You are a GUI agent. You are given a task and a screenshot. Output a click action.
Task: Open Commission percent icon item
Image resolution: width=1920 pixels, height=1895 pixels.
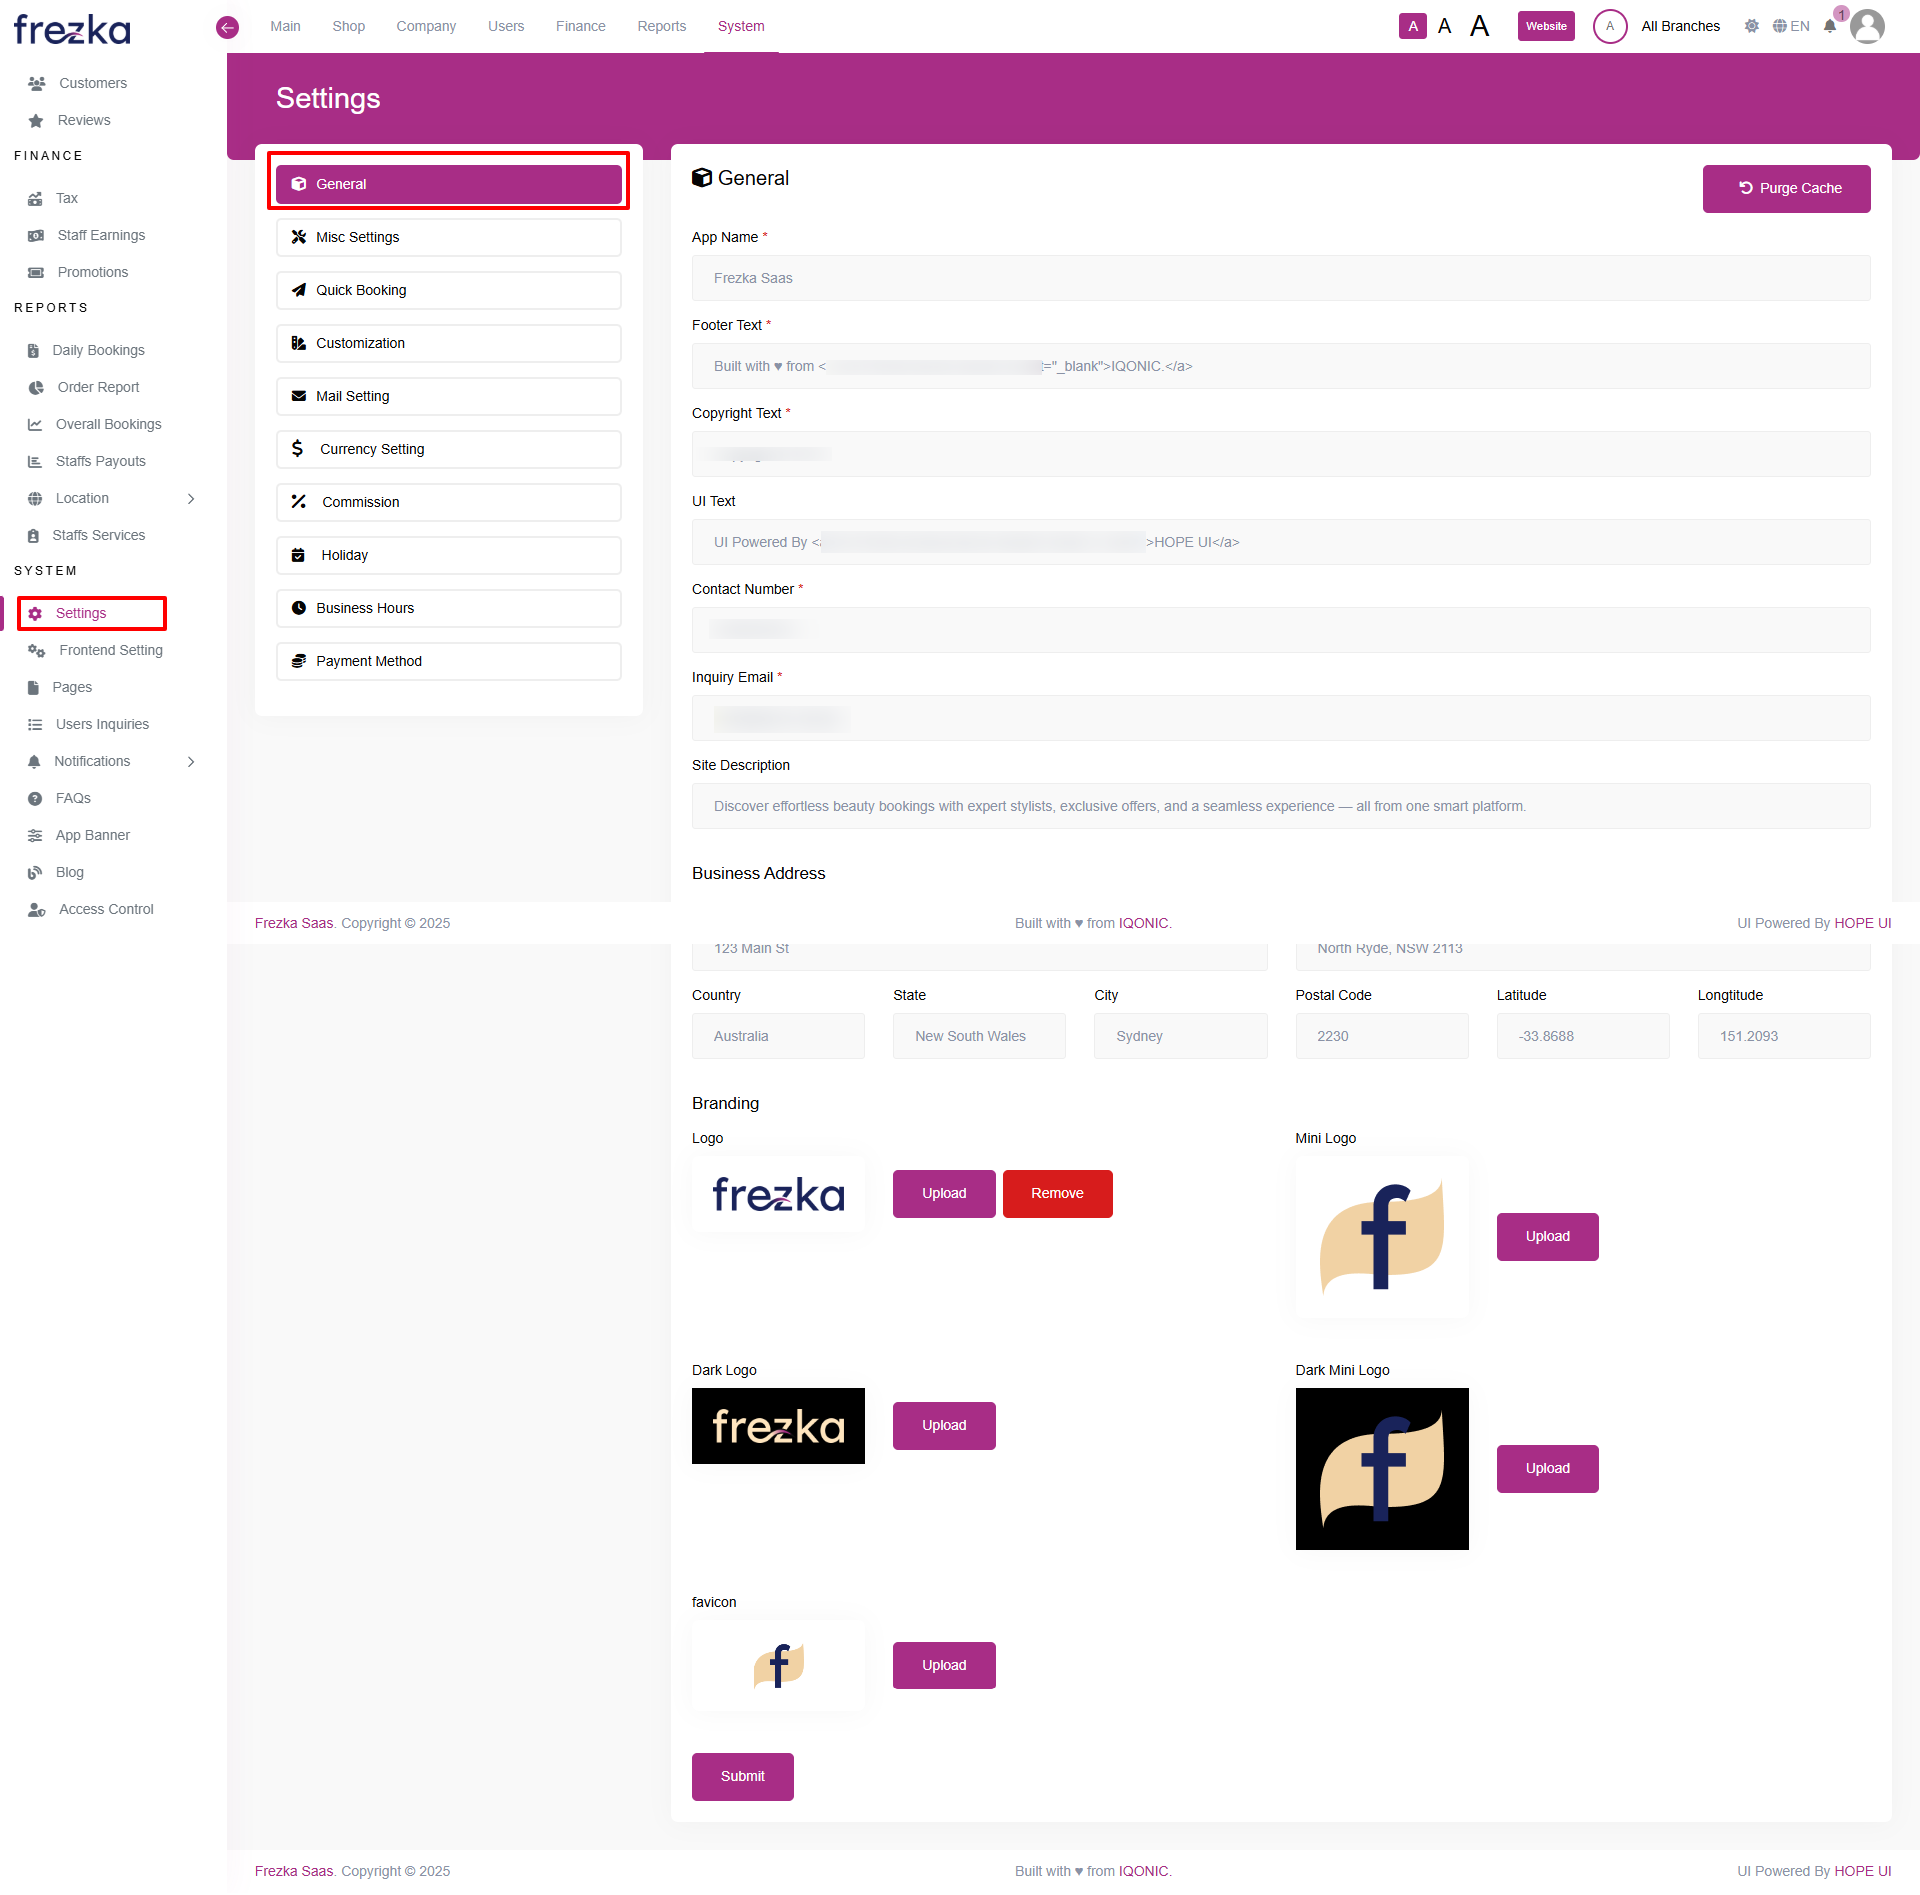pos(298,502)
